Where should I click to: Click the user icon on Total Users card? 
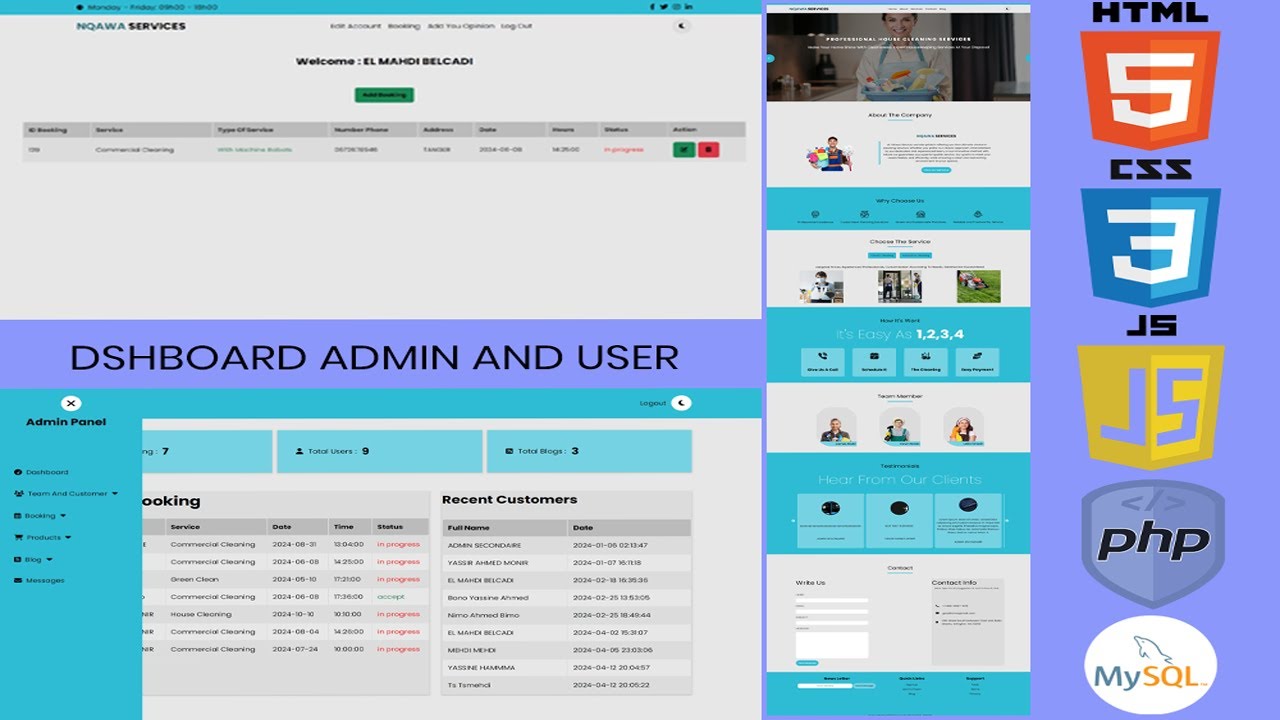(x=299, y=452)
